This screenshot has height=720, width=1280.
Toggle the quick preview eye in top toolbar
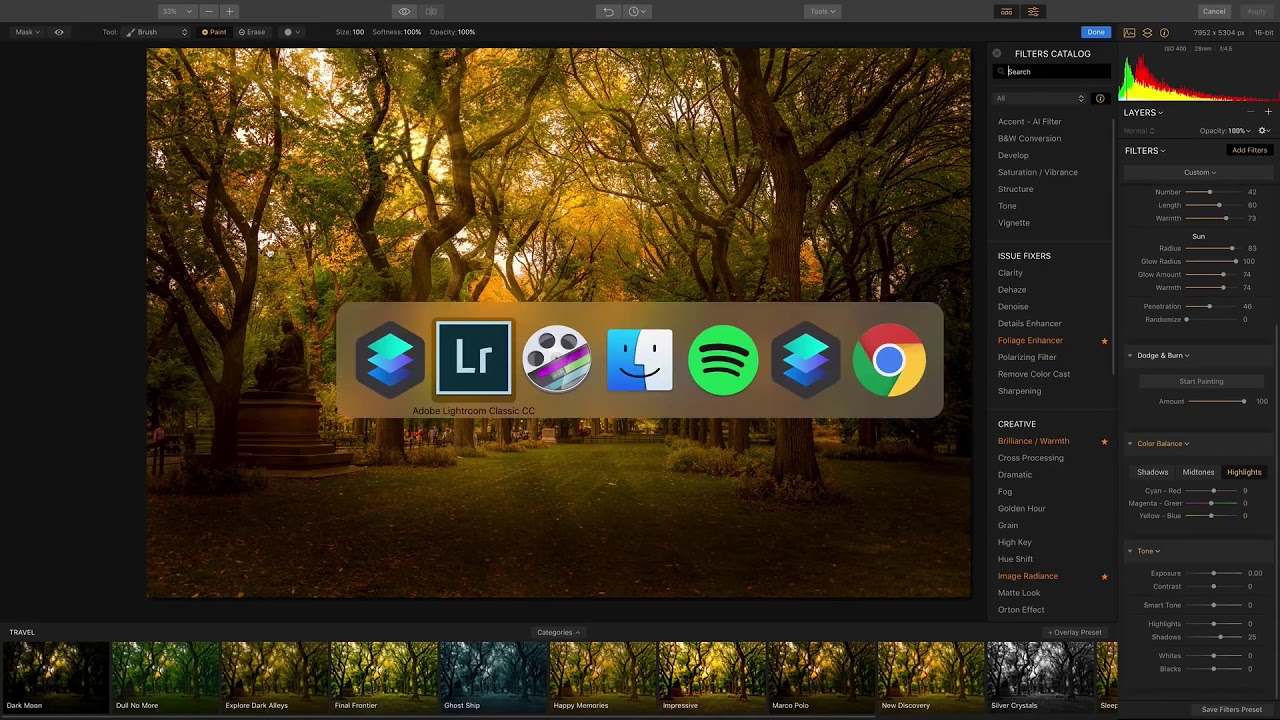point(404,11)
